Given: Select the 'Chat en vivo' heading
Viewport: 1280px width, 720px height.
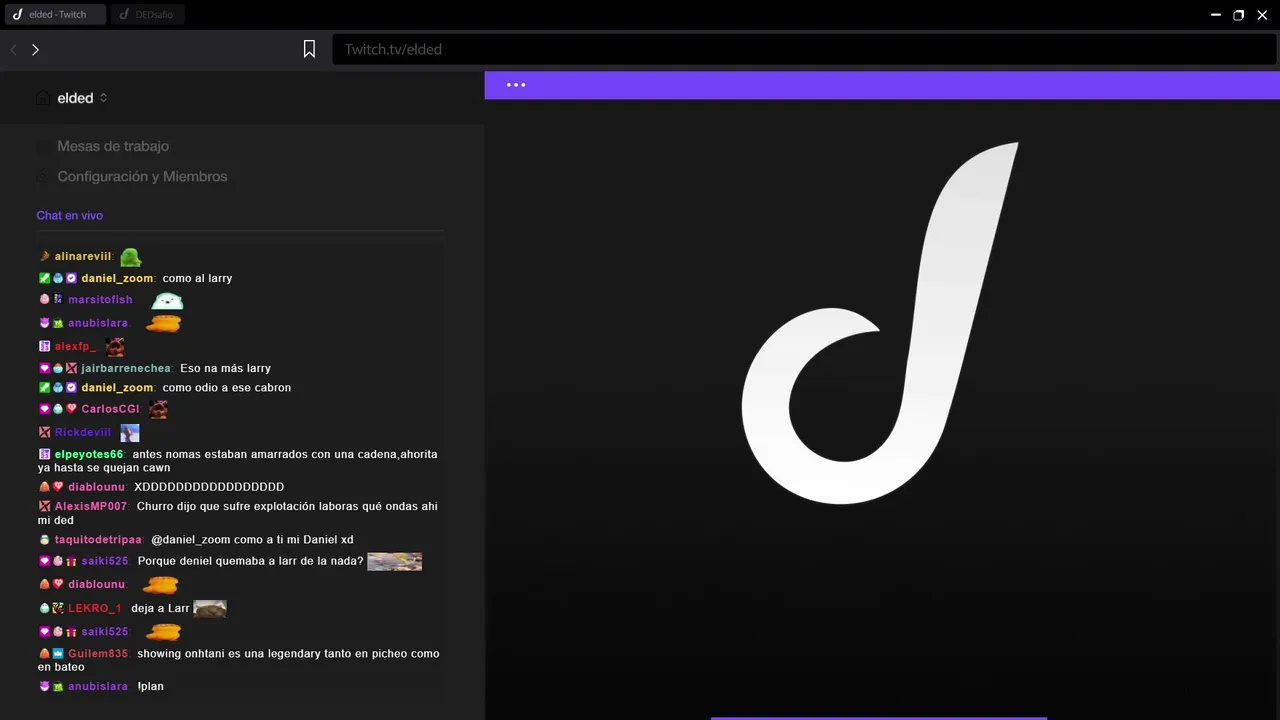Looking at the screenshot, I should (70, 215).
